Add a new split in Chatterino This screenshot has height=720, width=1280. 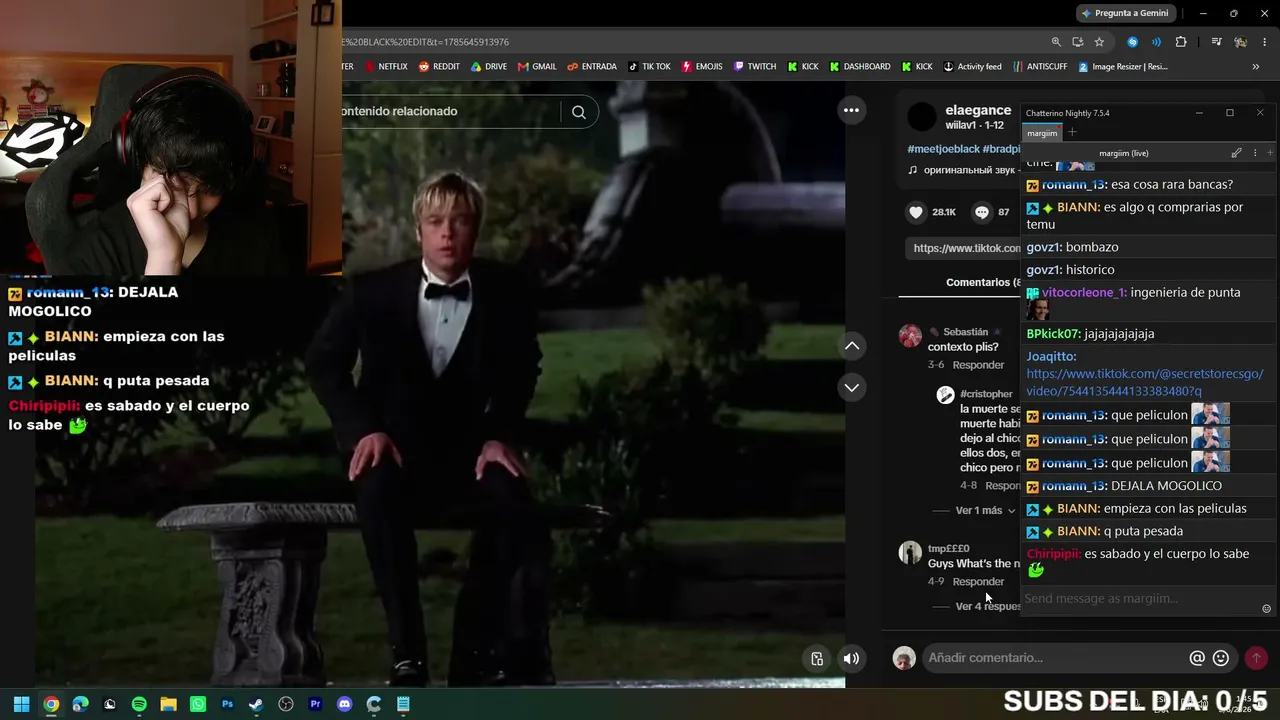point(1270,153)
